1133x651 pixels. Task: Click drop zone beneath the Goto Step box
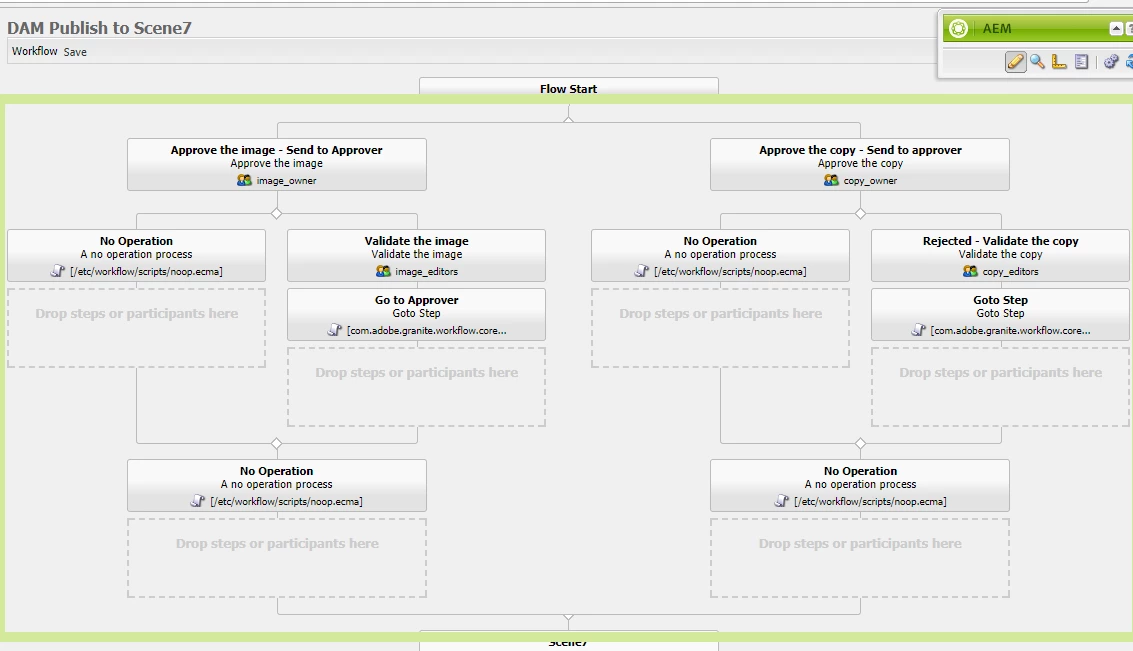[x=1000, y=387]
